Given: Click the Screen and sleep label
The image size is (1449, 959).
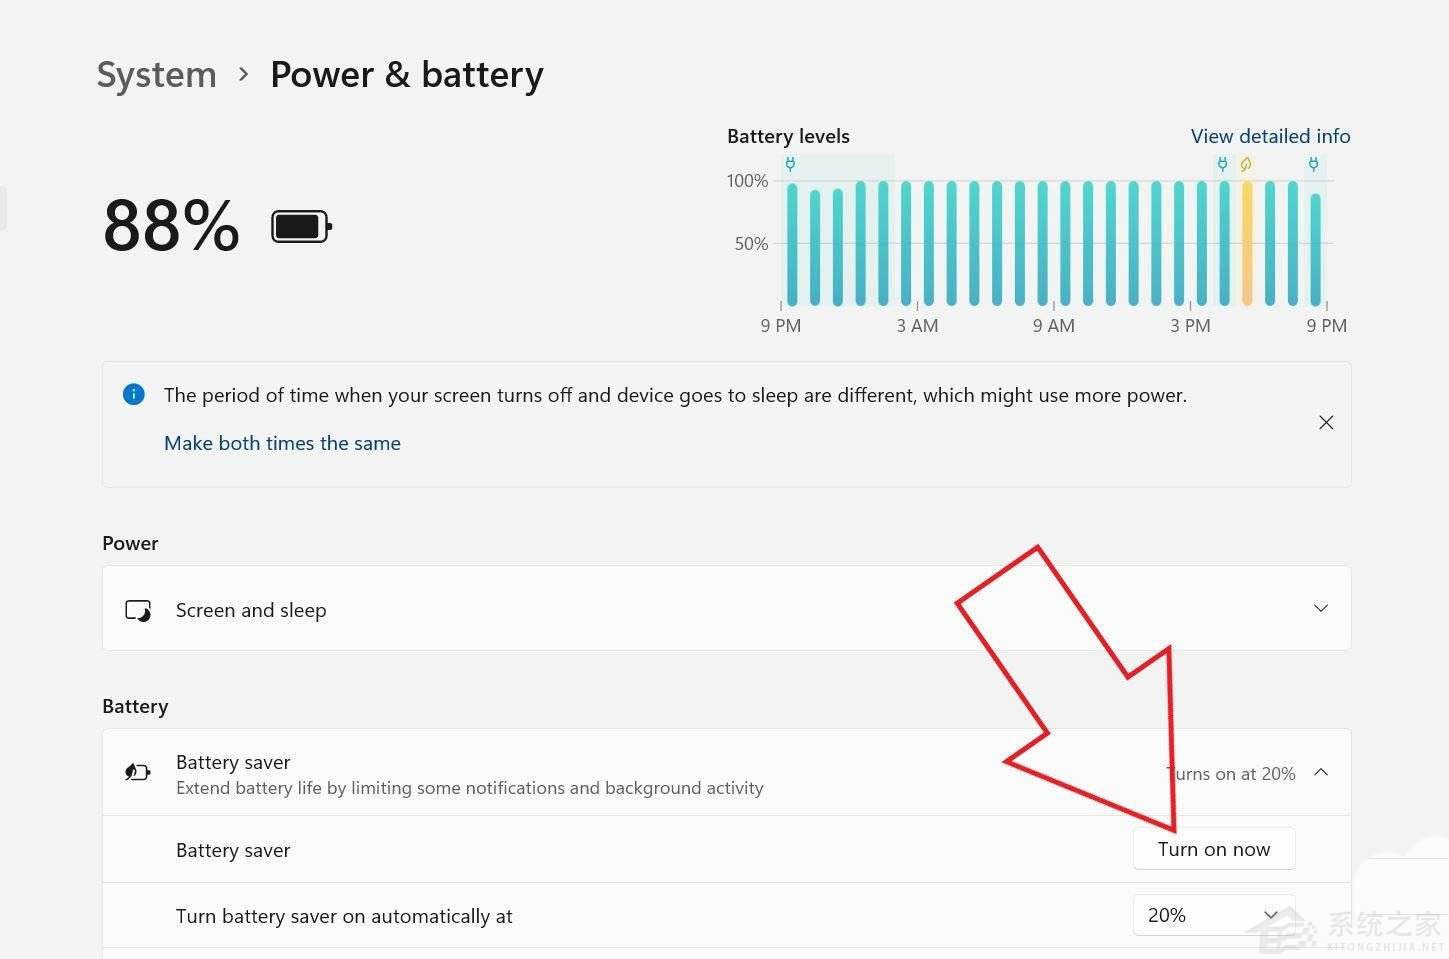Looking at the screenshot, I should pos(251,610).
